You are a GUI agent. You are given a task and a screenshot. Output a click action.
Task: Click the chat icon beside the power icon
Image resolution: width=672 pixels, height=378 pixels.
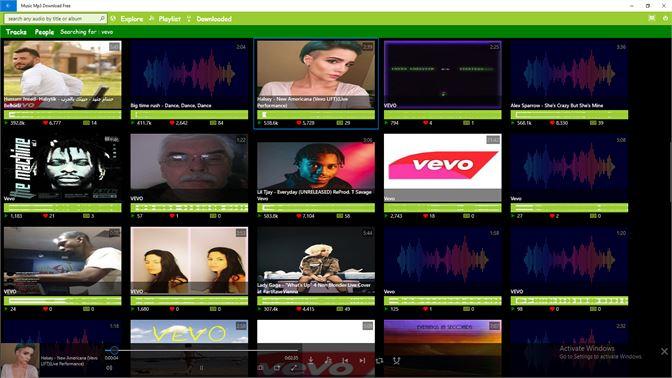coord(652,18)
